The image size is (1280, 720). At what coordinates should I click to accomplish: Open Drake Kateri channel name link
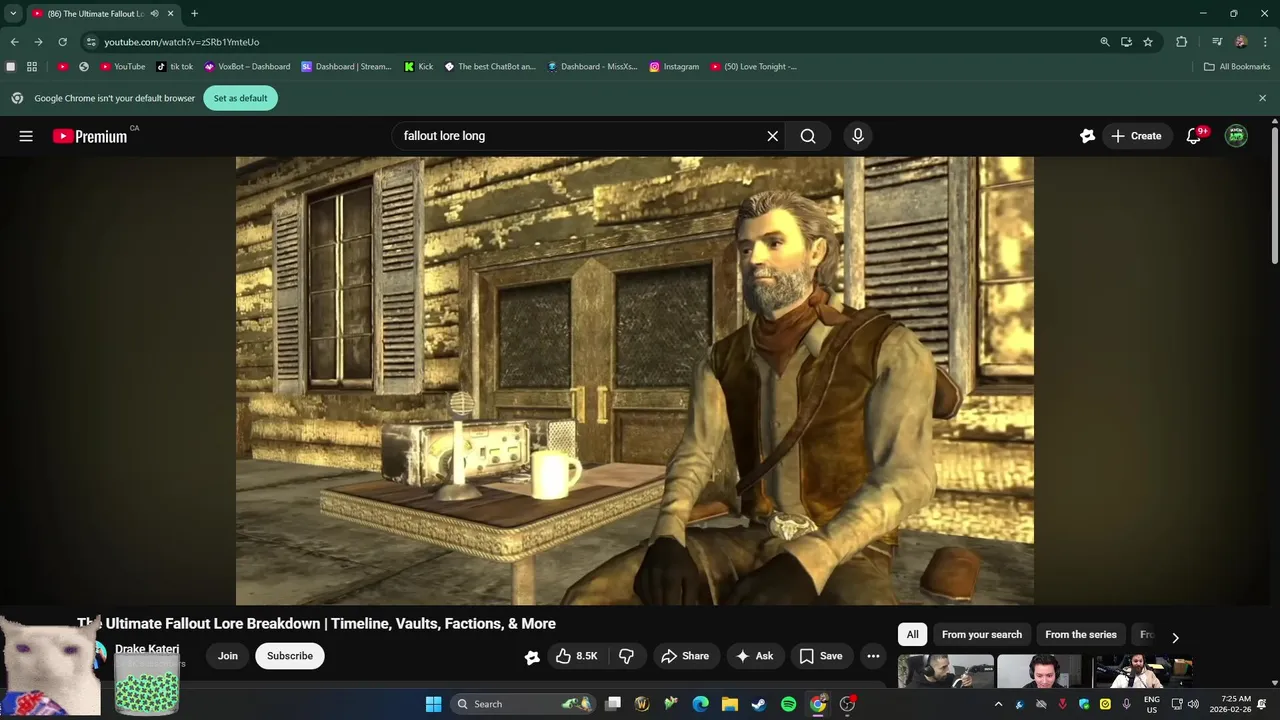coord(147,649)
